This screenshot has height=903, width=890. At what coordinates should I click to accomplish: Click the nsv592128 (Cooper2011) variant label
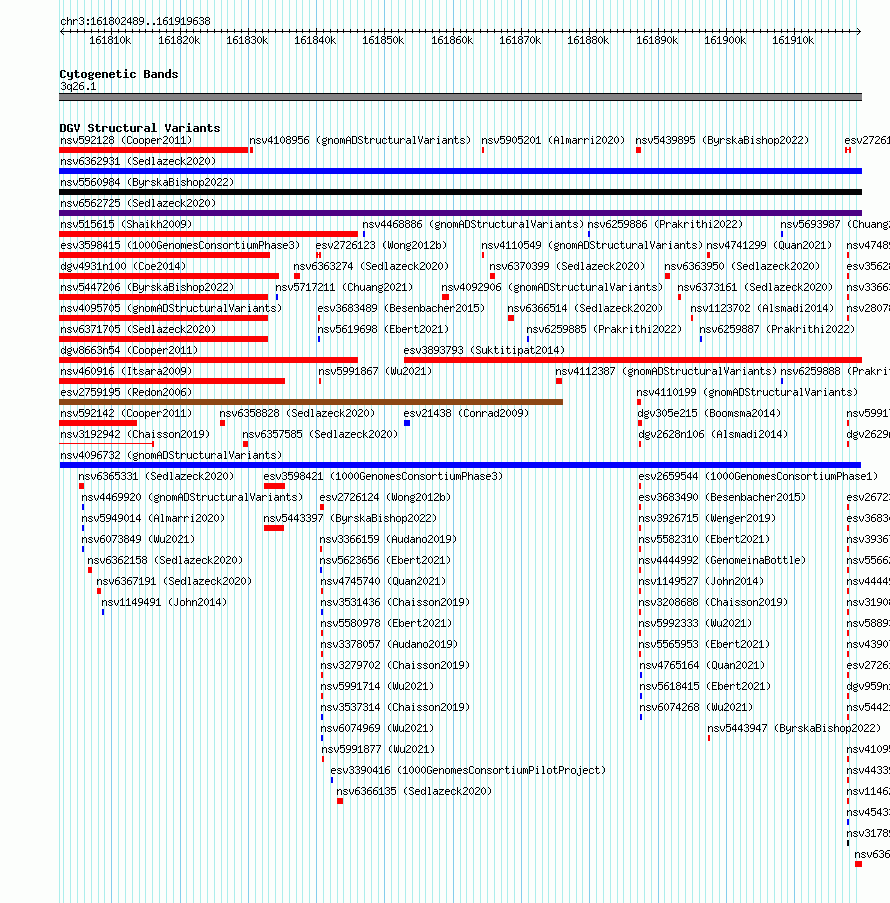pyautogui.click(x=126, y=140)
